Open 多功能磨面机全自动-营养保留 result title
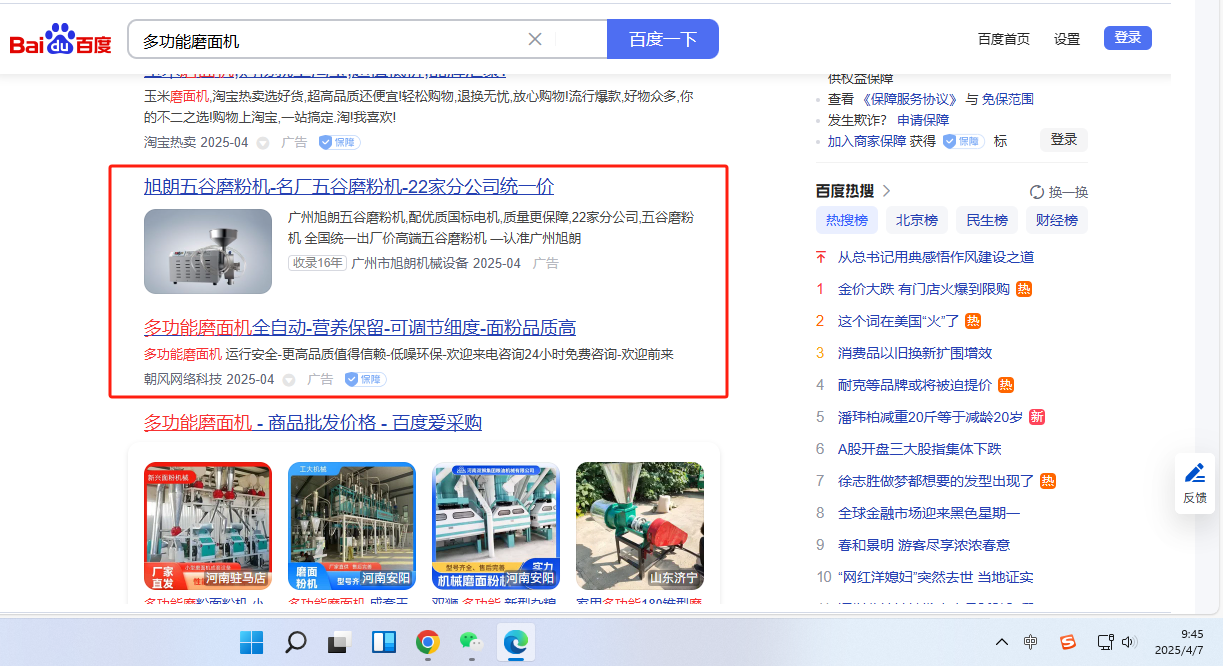Viewport: 1223px width, 666px height. (x=360, y=328)
